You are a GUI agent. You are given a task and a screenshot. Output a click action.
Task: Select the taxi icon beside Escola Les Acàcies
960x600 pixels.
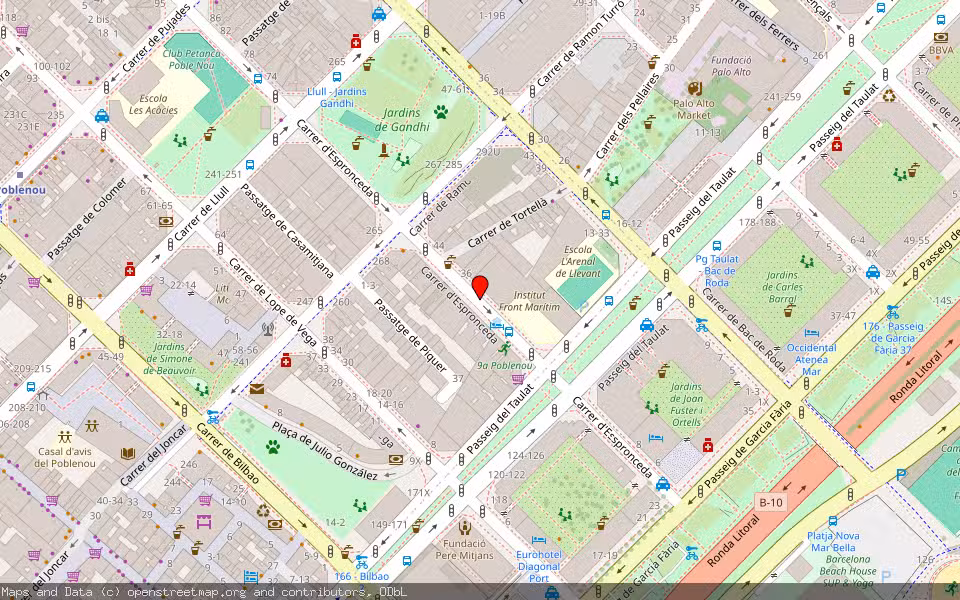point(102,116)
